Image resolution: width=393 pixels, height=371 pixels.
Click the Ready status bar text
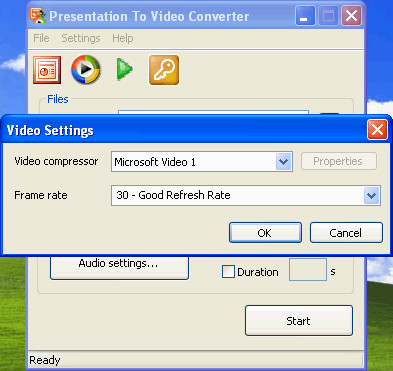click(45, 360)
